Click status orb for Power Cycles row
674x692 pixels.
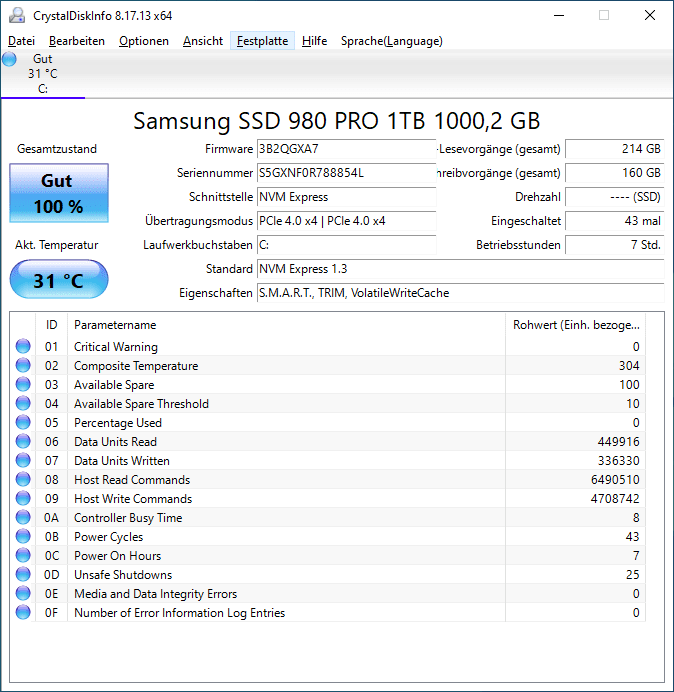tap(23, 536)
